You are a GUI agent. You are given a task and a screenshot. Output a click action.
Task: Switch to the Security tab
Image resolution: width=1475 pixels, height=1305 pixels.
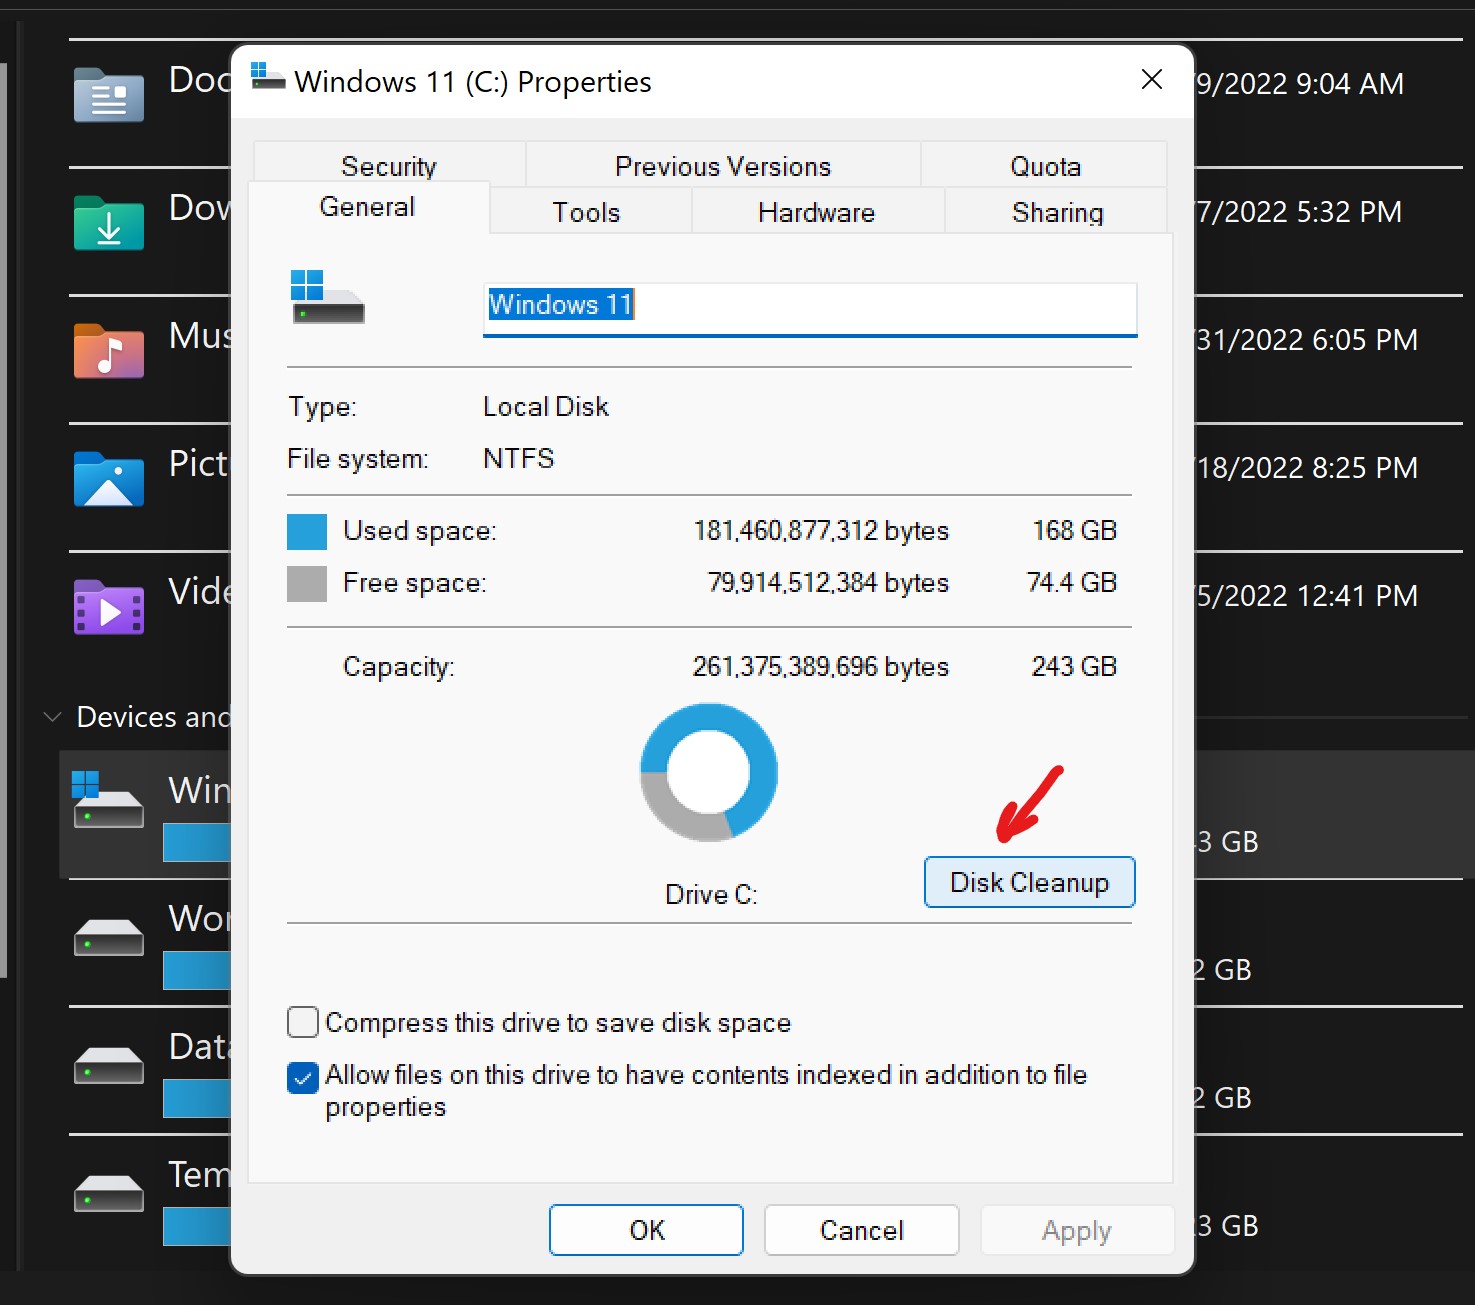389,165
